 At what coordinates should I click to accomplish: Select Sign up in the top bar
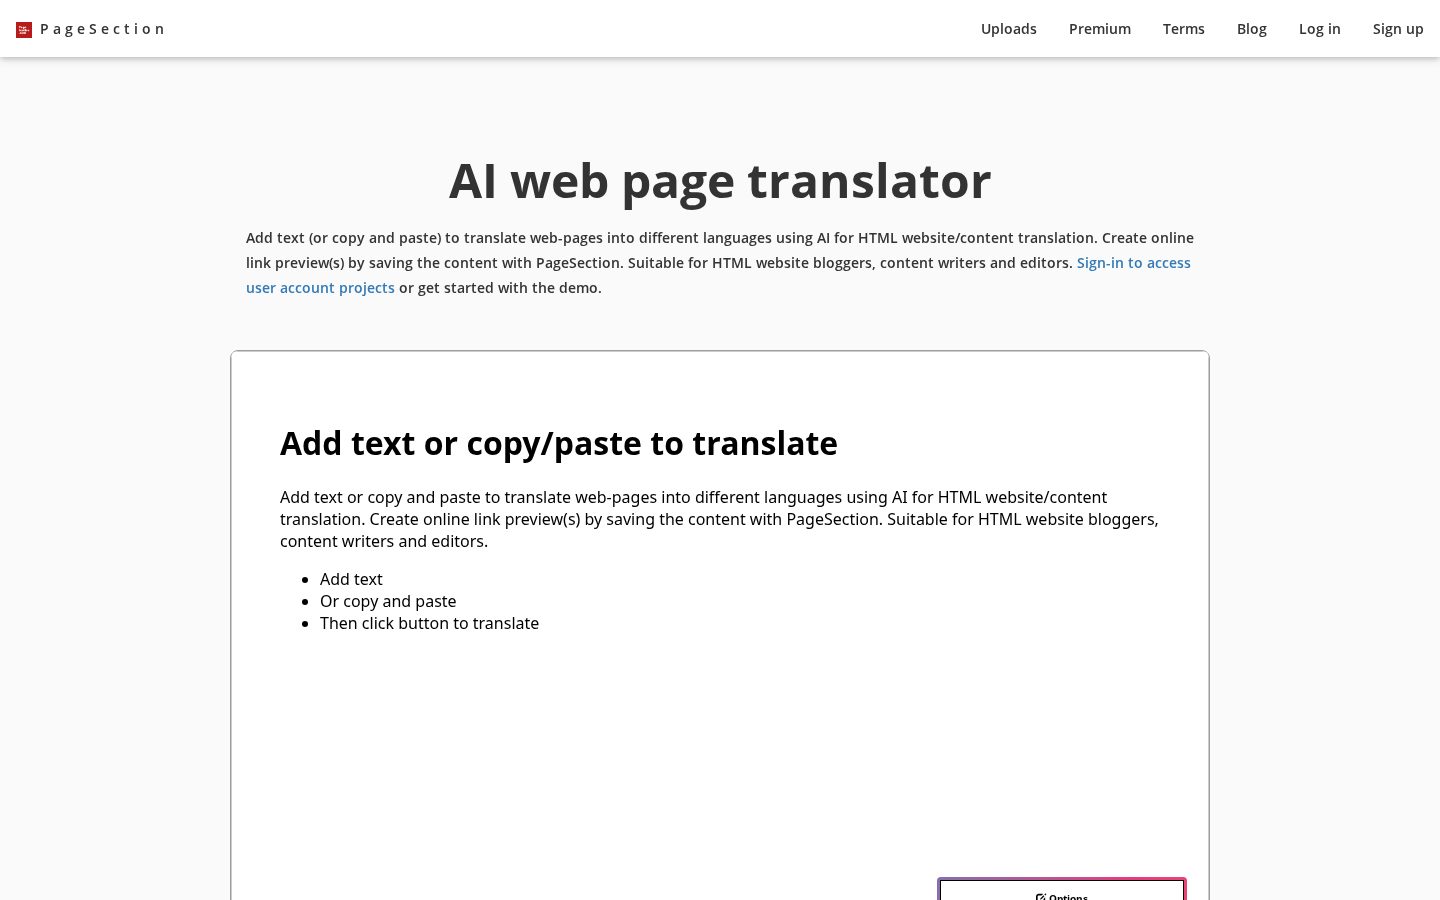point(1397,29)
